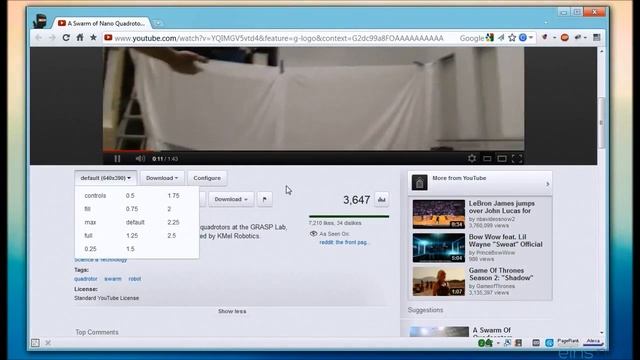Reload the page with the refresh icon
The image size is (640, 360).
pyautogui.click(x=66, y=38)
